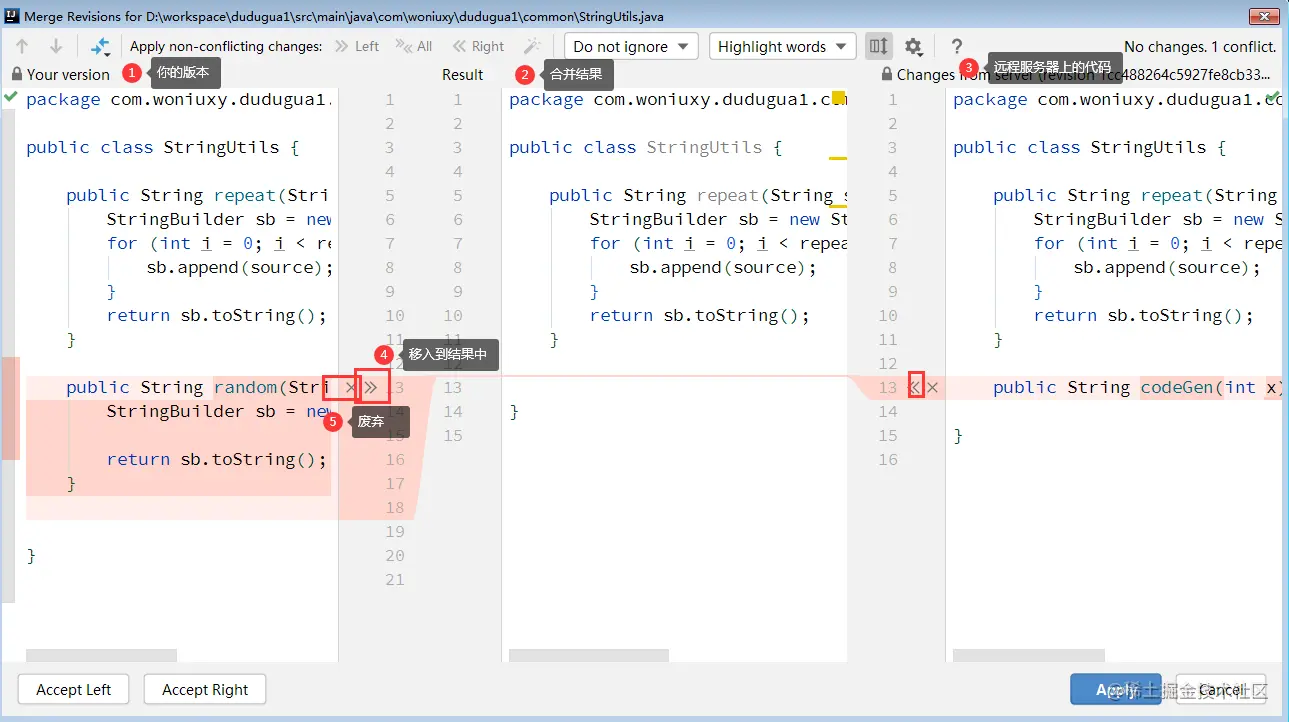Click the yellow warning marker in Result pane
This screenshot has height=722, width=1289.
[839, 98]
